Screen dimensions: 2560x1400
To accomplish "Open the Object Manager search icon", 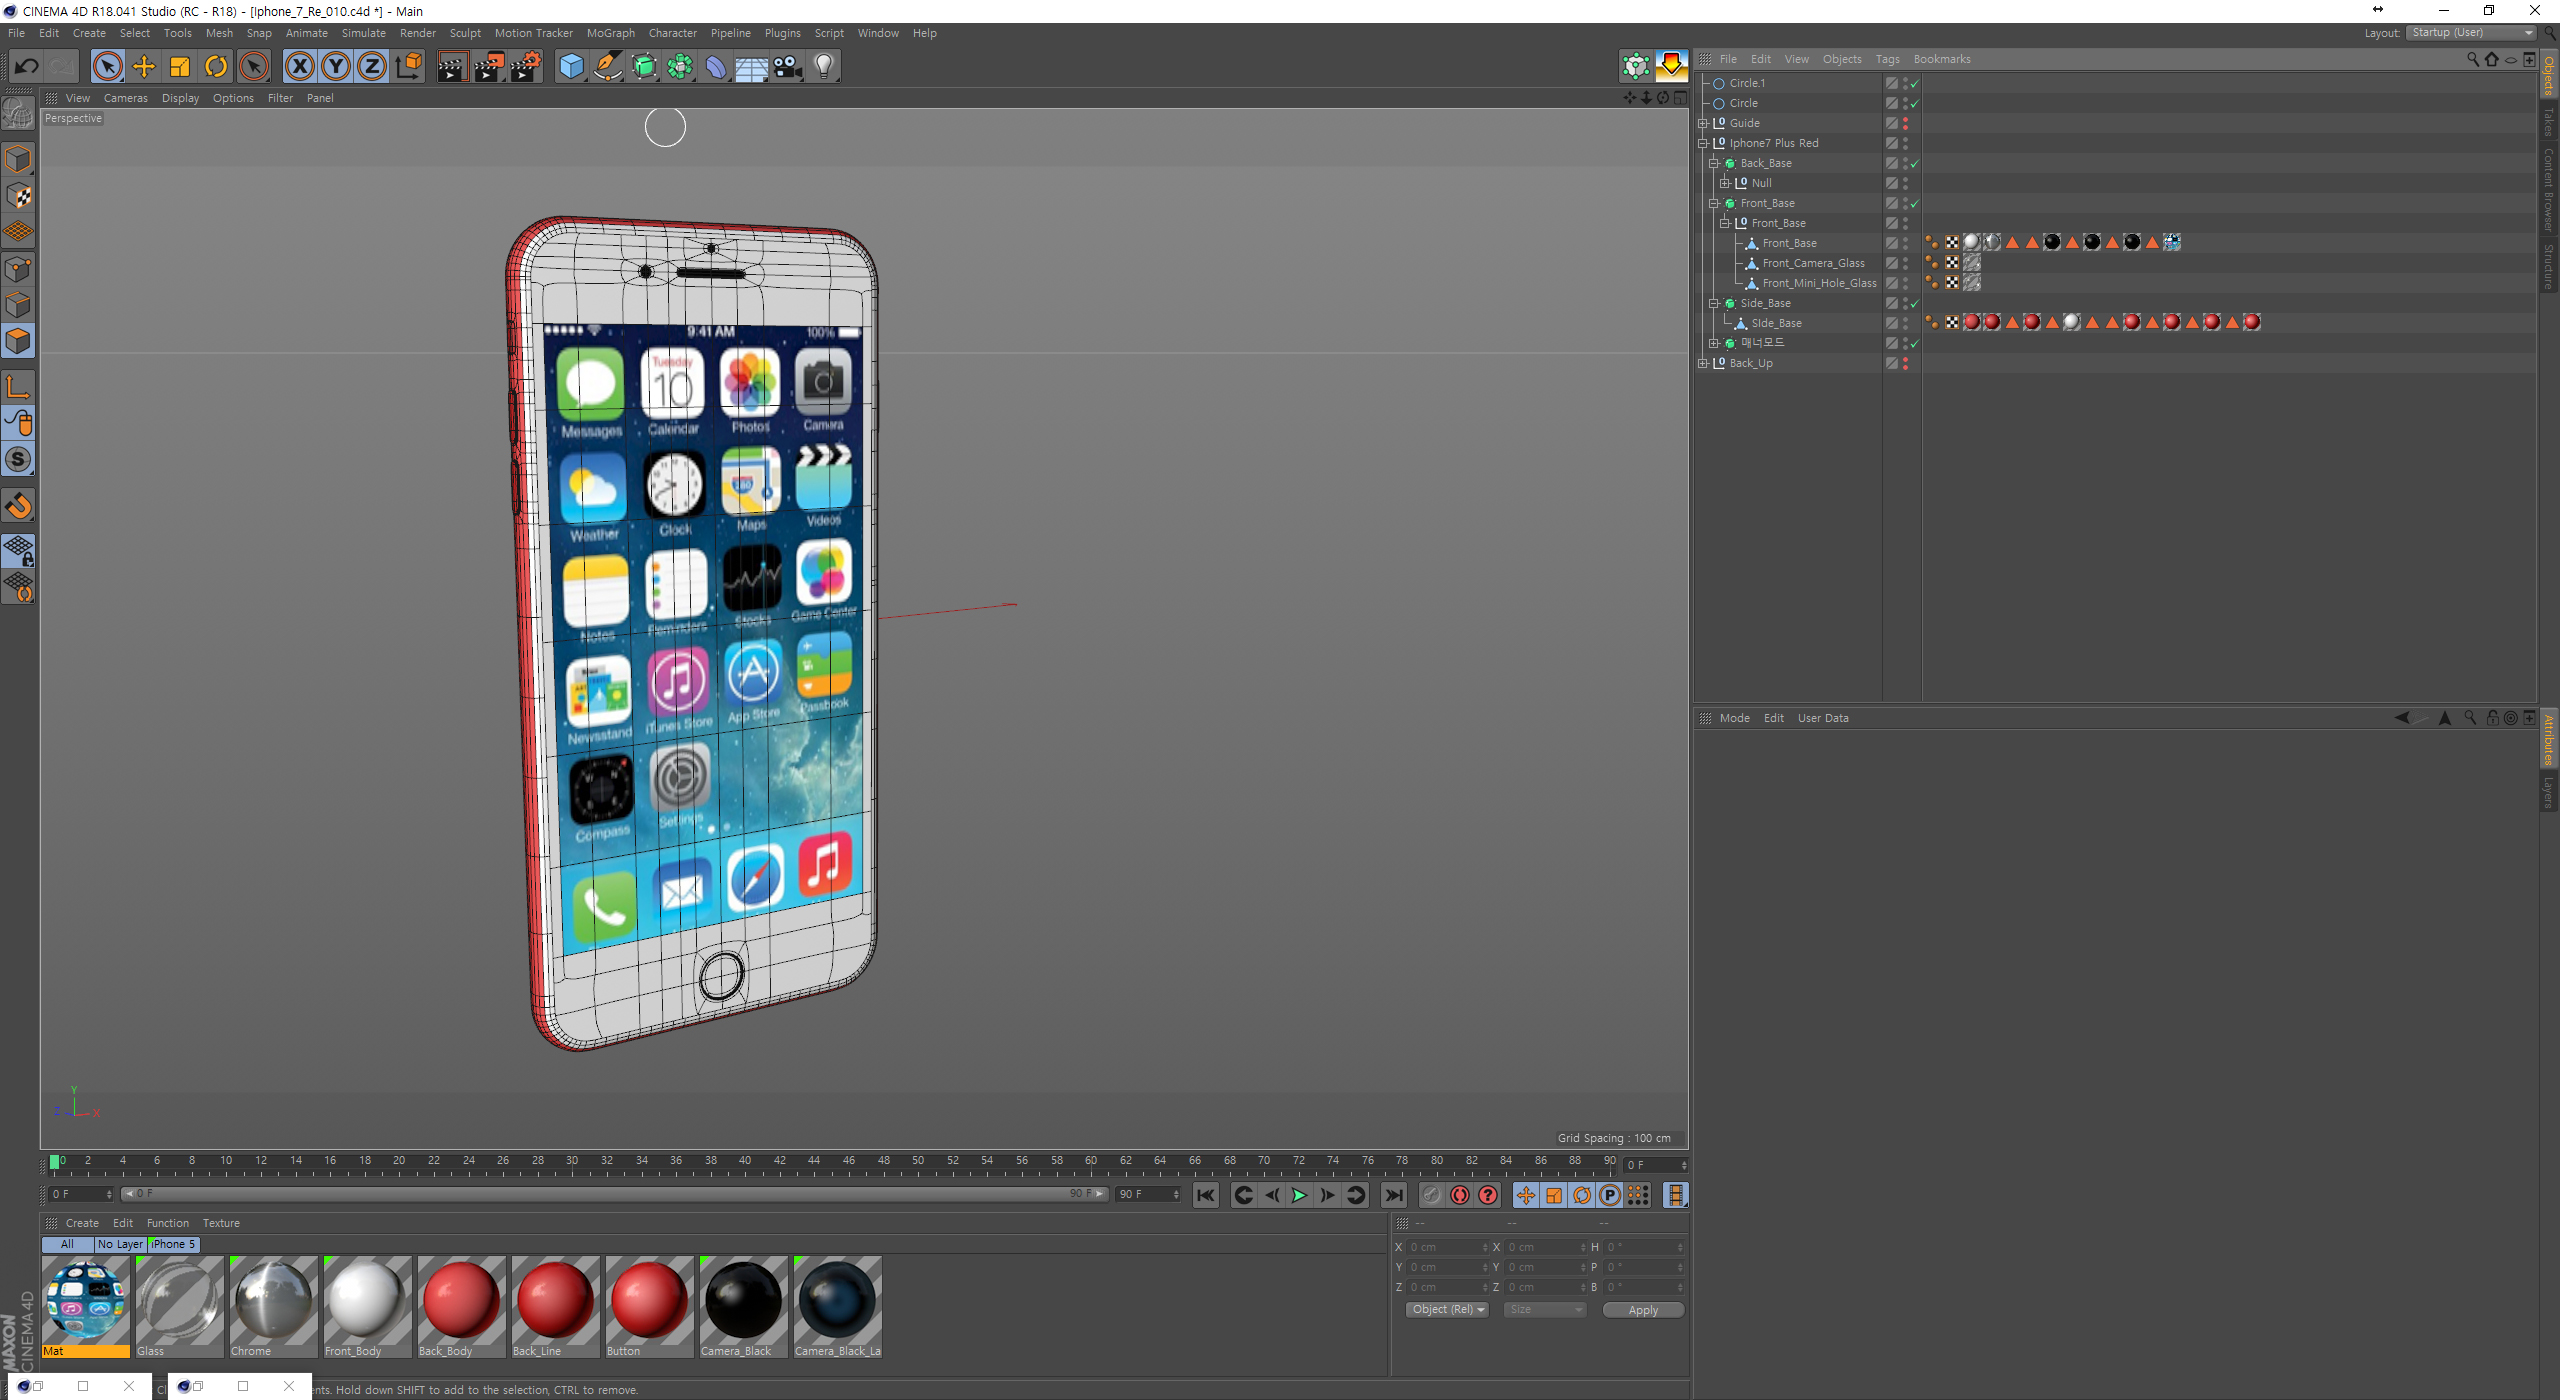I will [2472, 59].
